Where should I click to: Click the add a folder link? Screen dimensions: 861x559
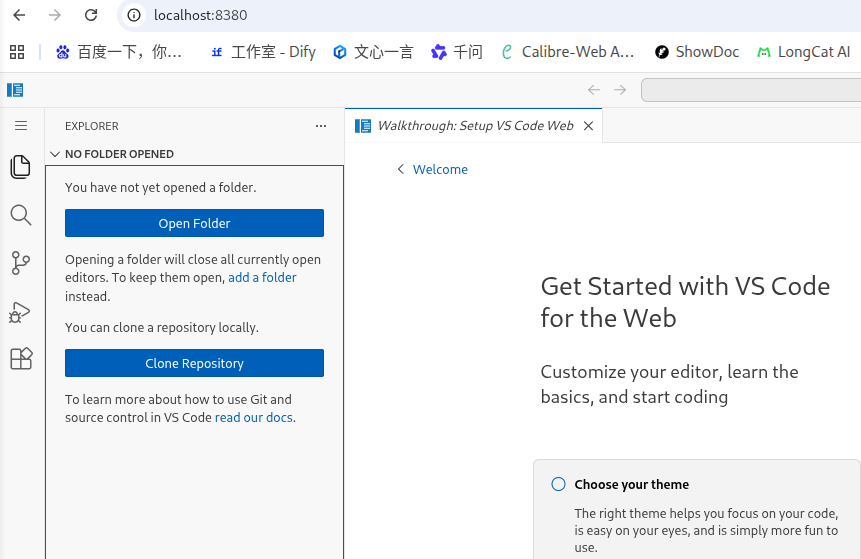262,278
